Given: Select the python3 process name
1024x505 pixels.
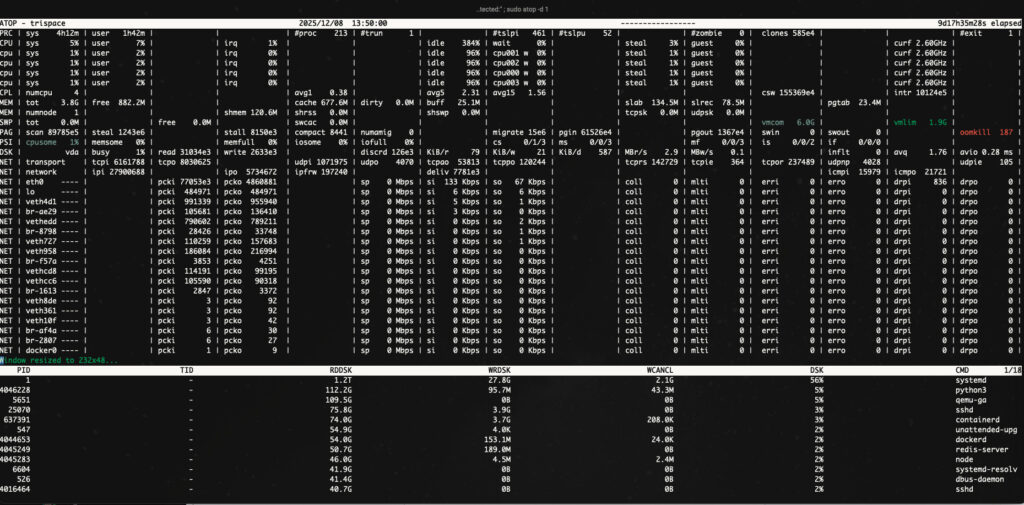Looking at the screenshot, I should [x=970, y=390].
